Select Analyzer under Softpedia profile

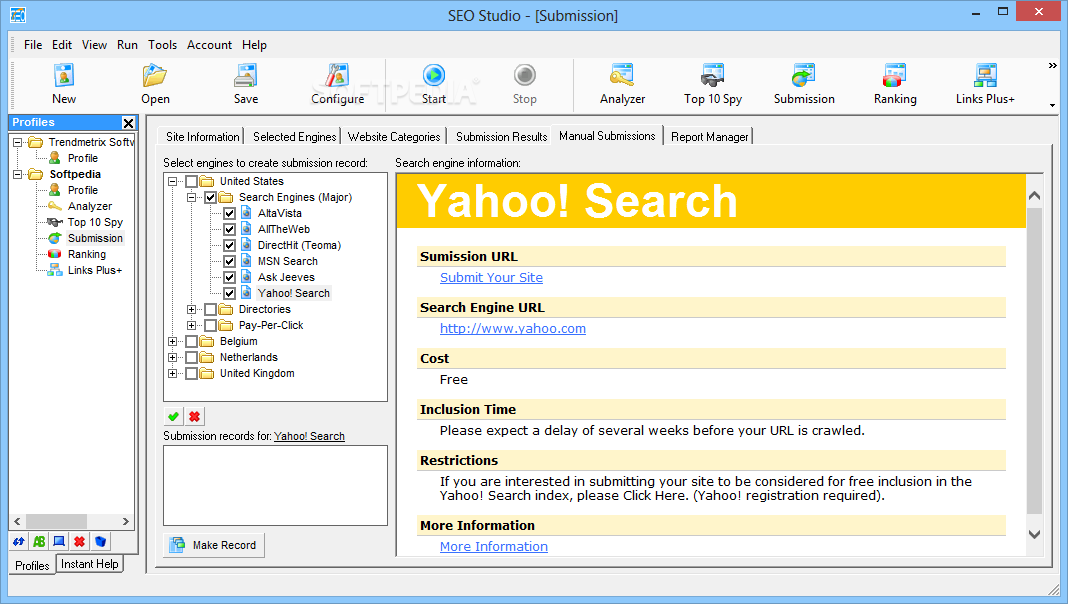[x=89, y=206]
